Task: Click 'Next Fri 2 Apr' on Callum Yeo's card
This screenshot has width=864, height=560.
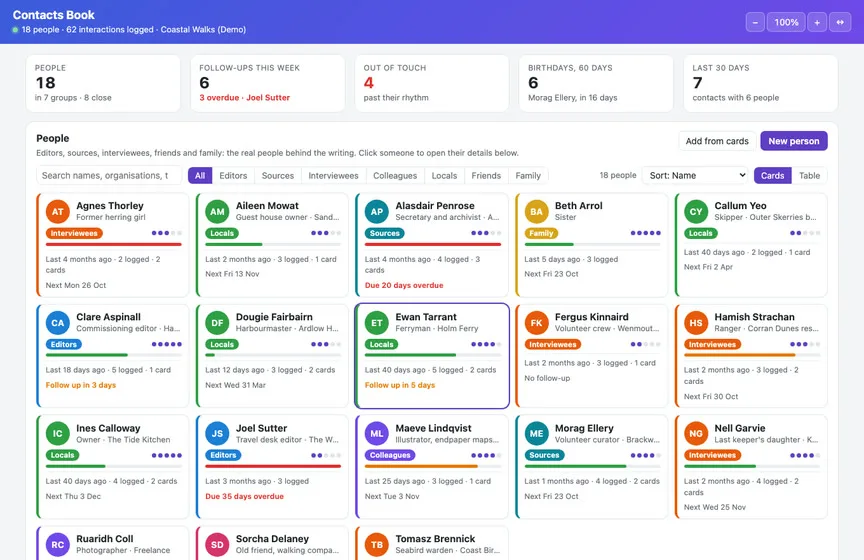Action: 709,267
